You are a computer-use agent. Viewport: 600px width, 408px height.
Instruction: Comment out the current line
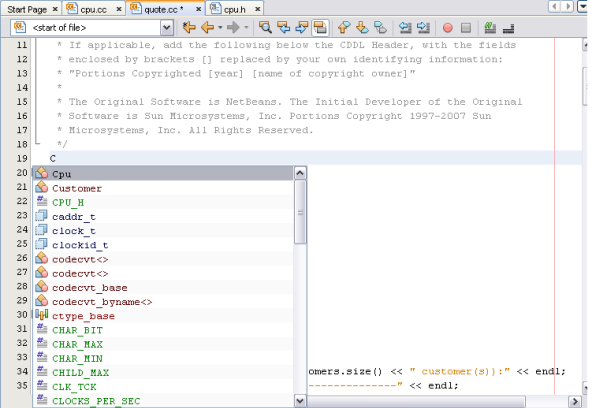[488, 28]
